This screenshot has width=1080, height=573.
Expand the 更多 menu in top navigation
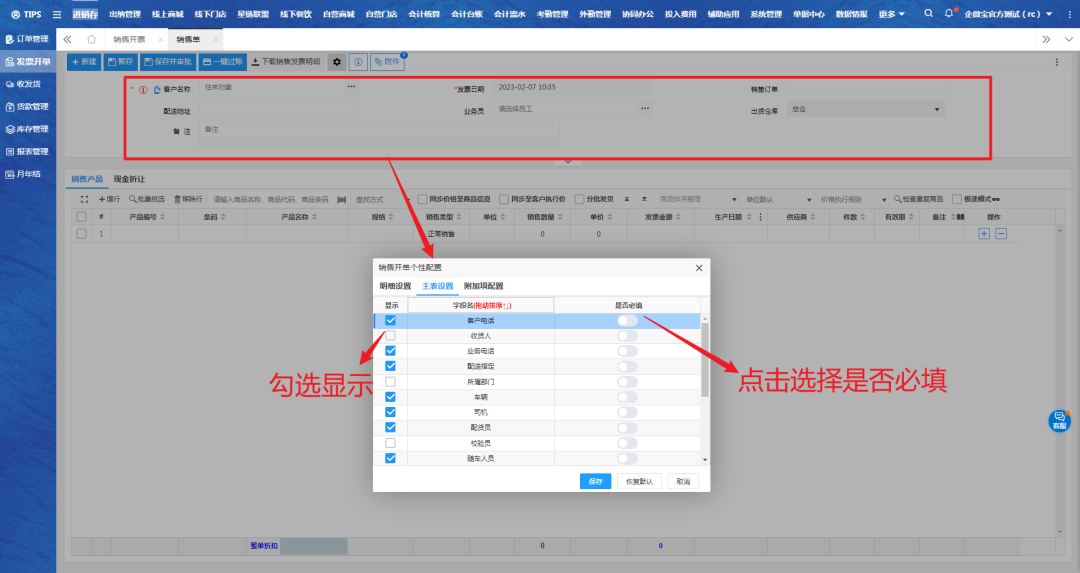(892, 14)
